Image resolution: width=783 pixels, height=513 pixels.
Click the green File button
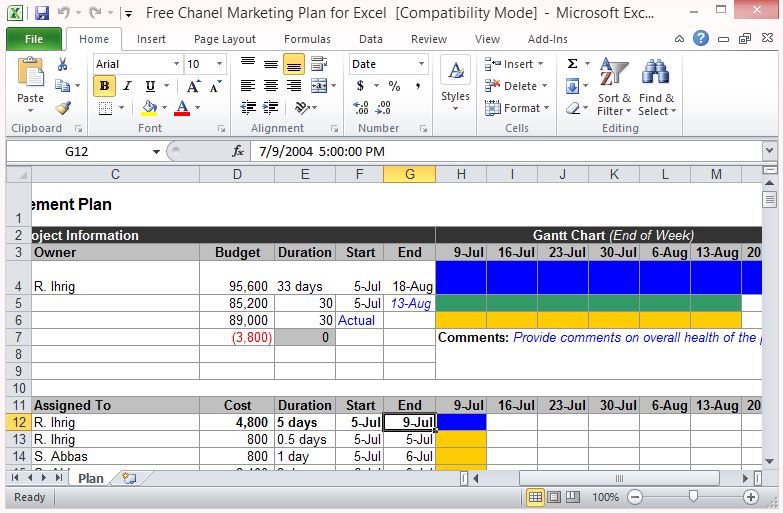33,39
